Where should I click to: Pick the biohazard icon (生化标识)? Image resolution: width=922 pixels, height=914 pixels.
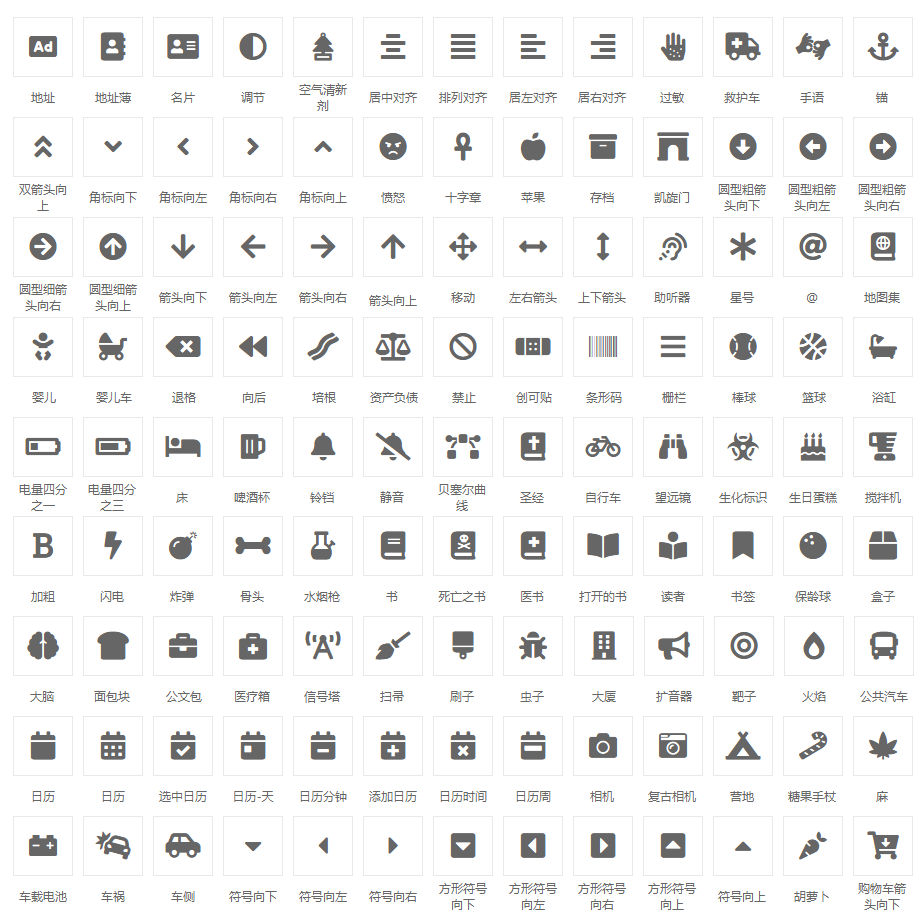point(743,447)
